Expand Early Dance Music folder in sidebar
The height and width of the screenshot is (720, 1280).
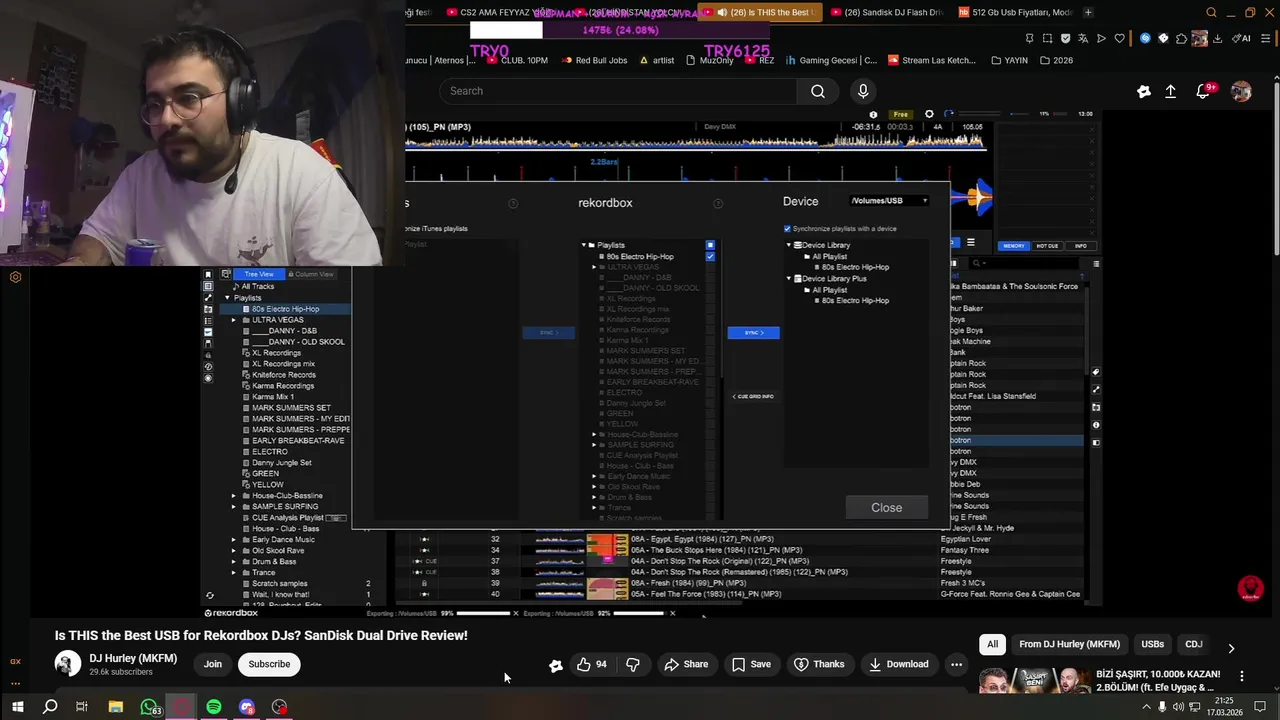tap(234, 540)
